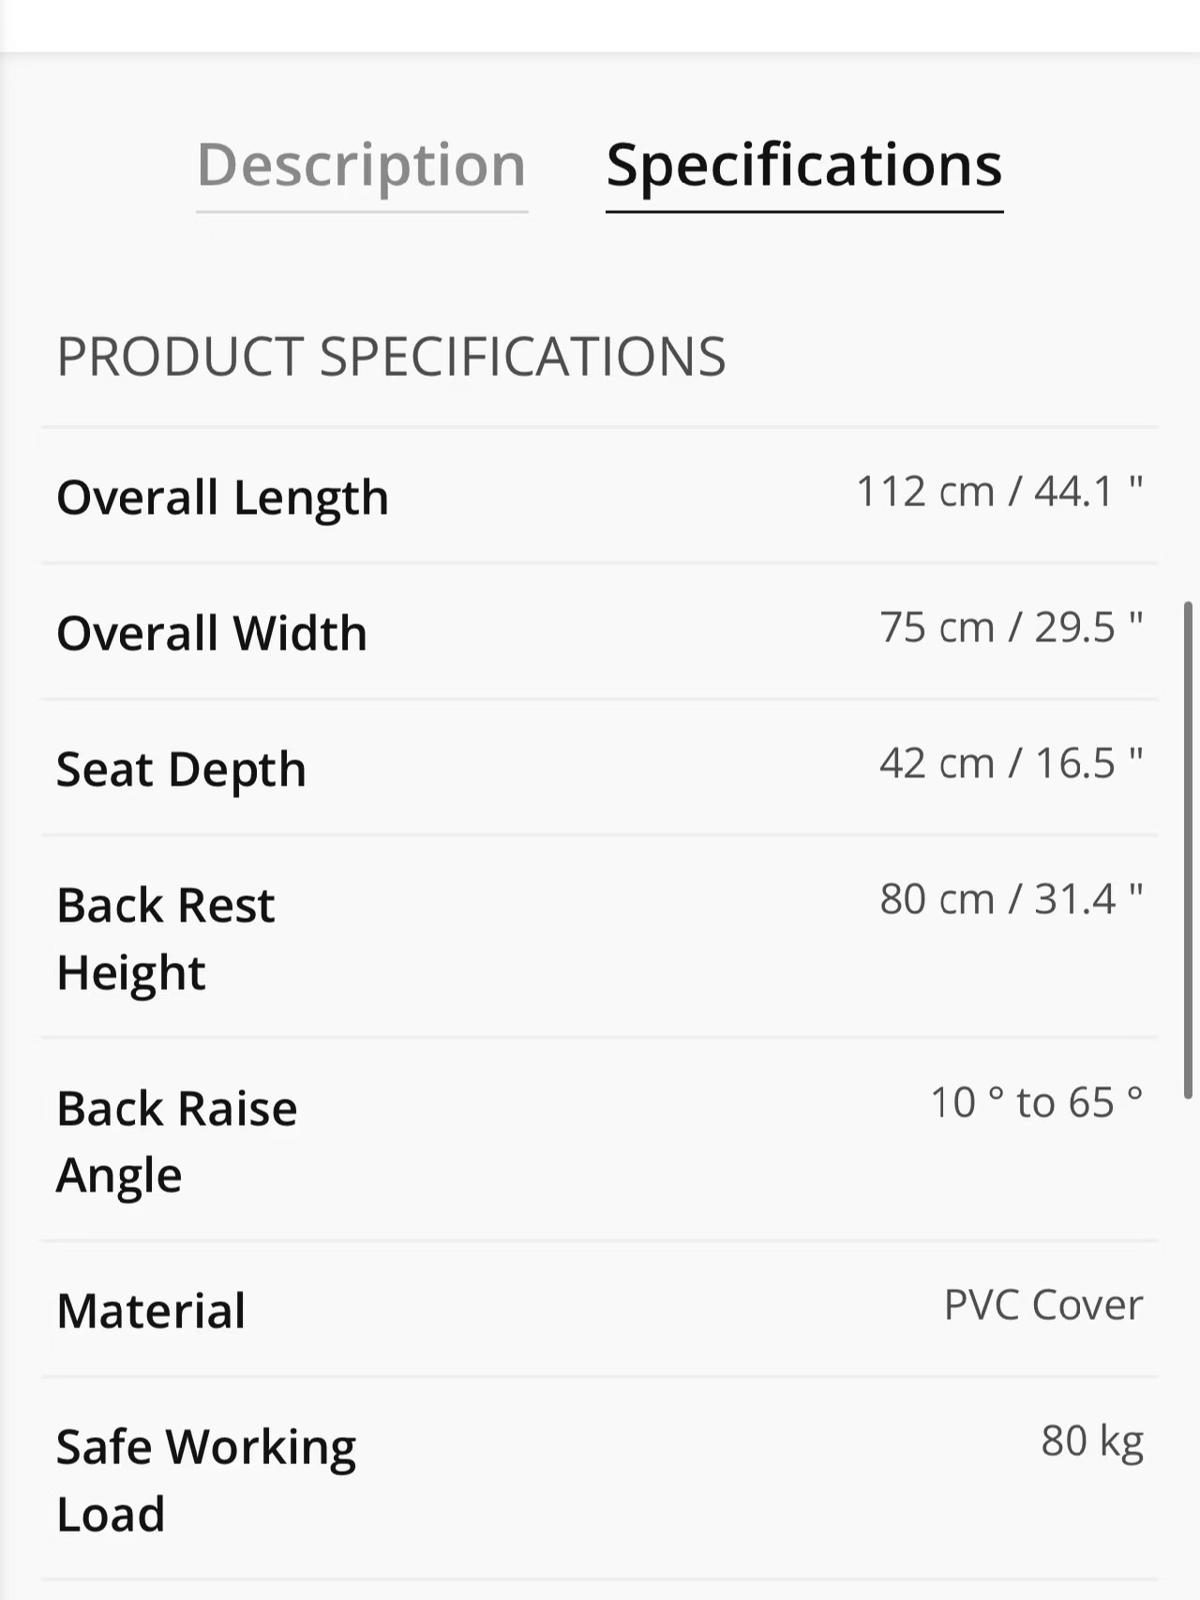Click the 80 cm / 31.4" value
1200x1600 pixels.
pyautogui.click(x=1011, y=900)
